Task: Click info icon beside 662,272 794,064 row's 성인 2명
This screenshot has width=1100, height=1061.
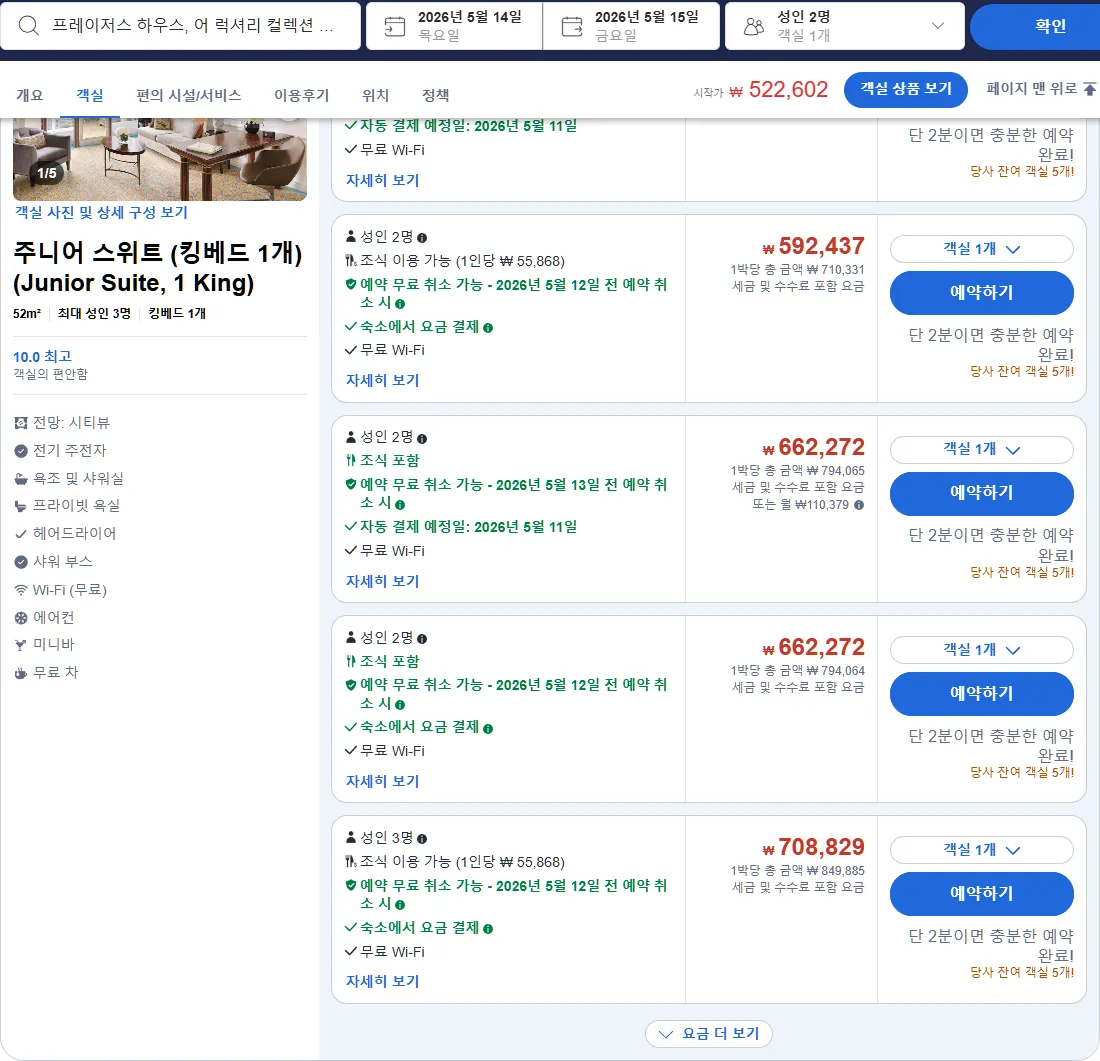Action: coord(422,639)
